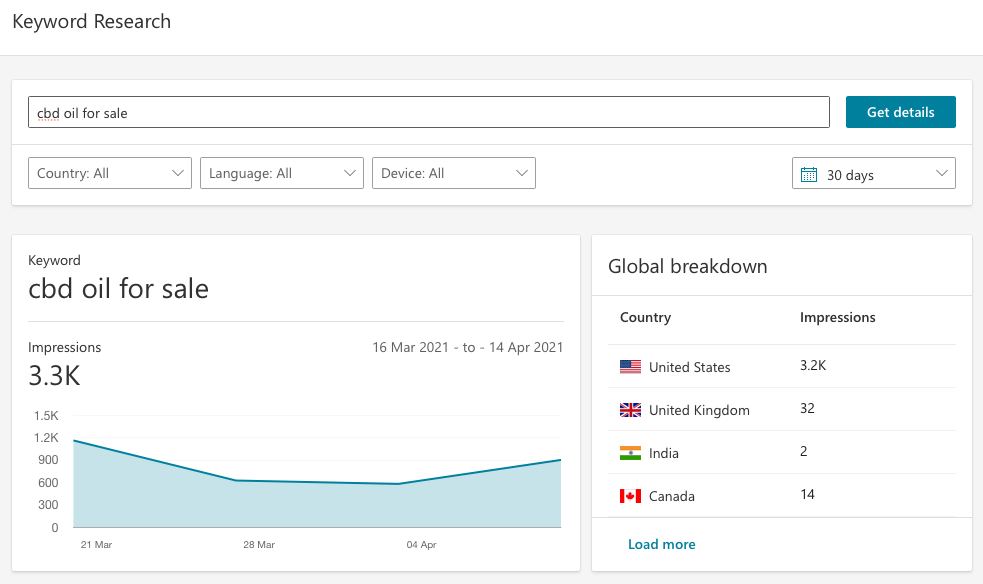Click the 04 Apr axis label on chart
The image size is (983, 584).
[421, 545]
